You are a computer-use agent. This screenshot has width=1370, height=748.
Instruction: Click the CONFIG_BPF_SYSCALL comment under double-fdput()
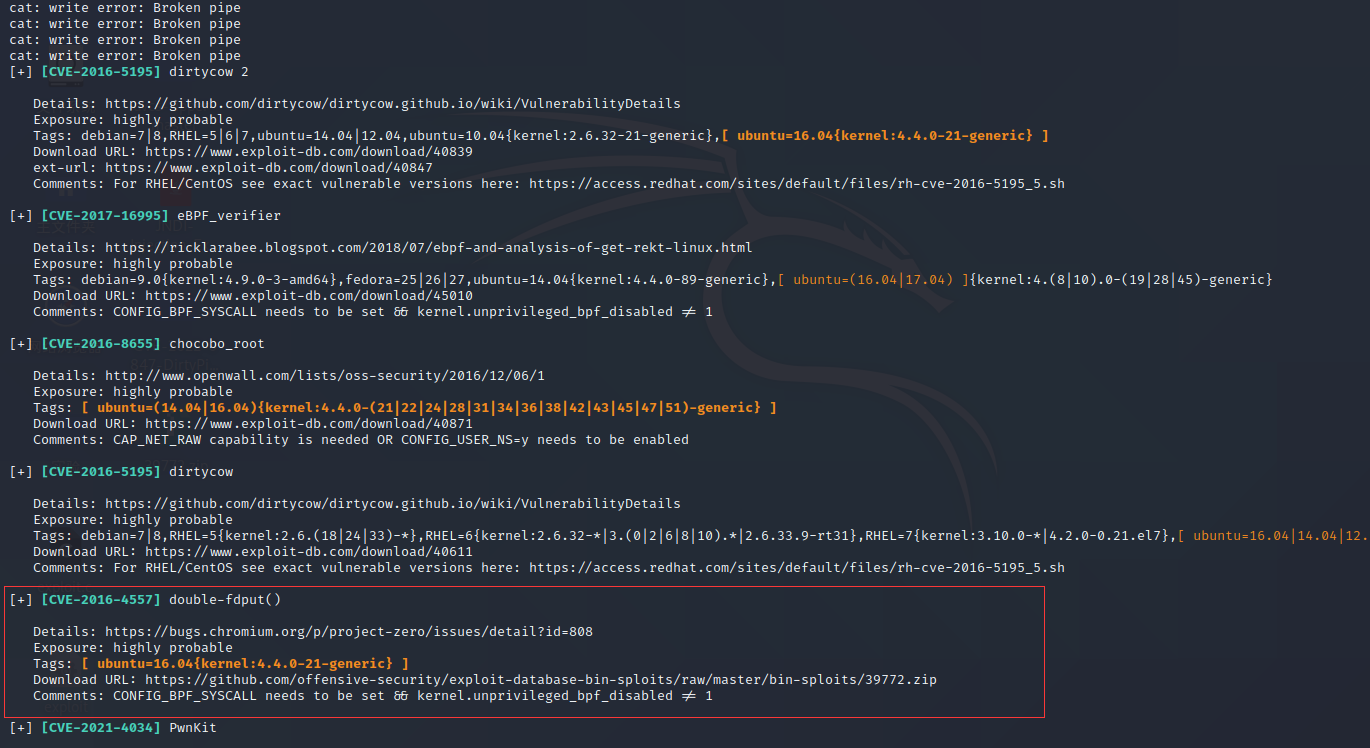point(413,696)
